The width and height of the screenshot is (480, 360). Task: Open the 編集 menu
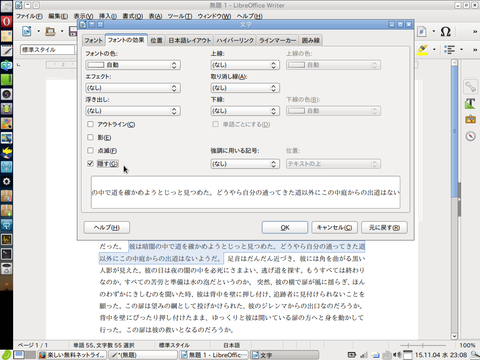click(58, 16)
